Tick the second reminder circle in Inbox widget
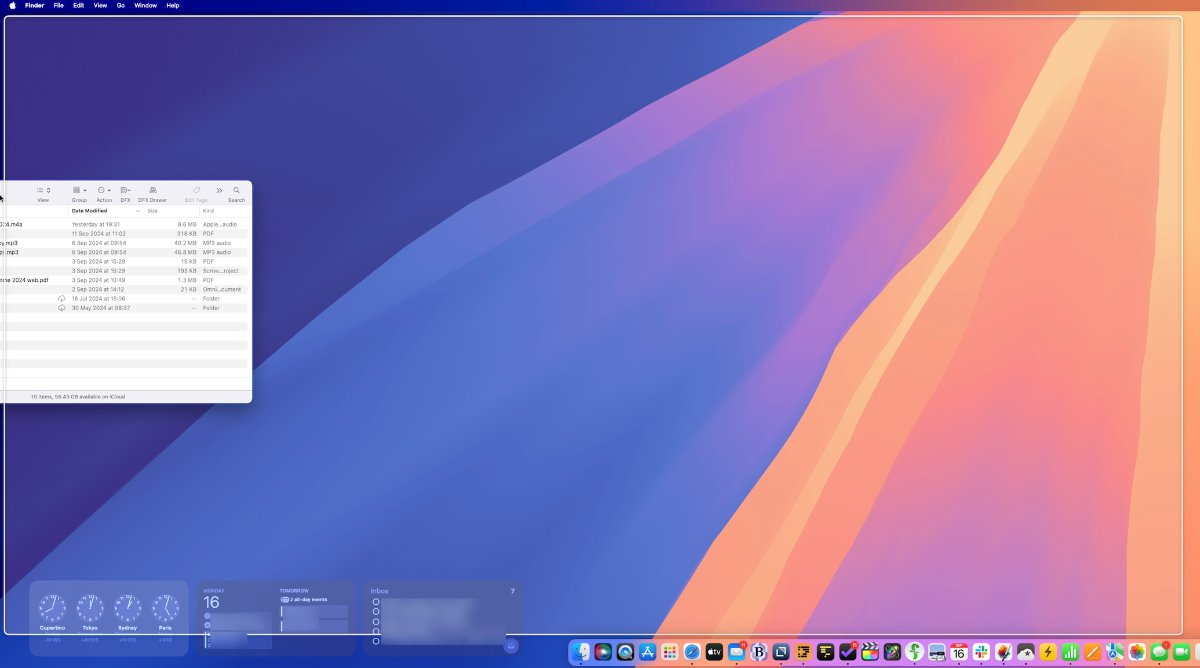 coord(376,611)
